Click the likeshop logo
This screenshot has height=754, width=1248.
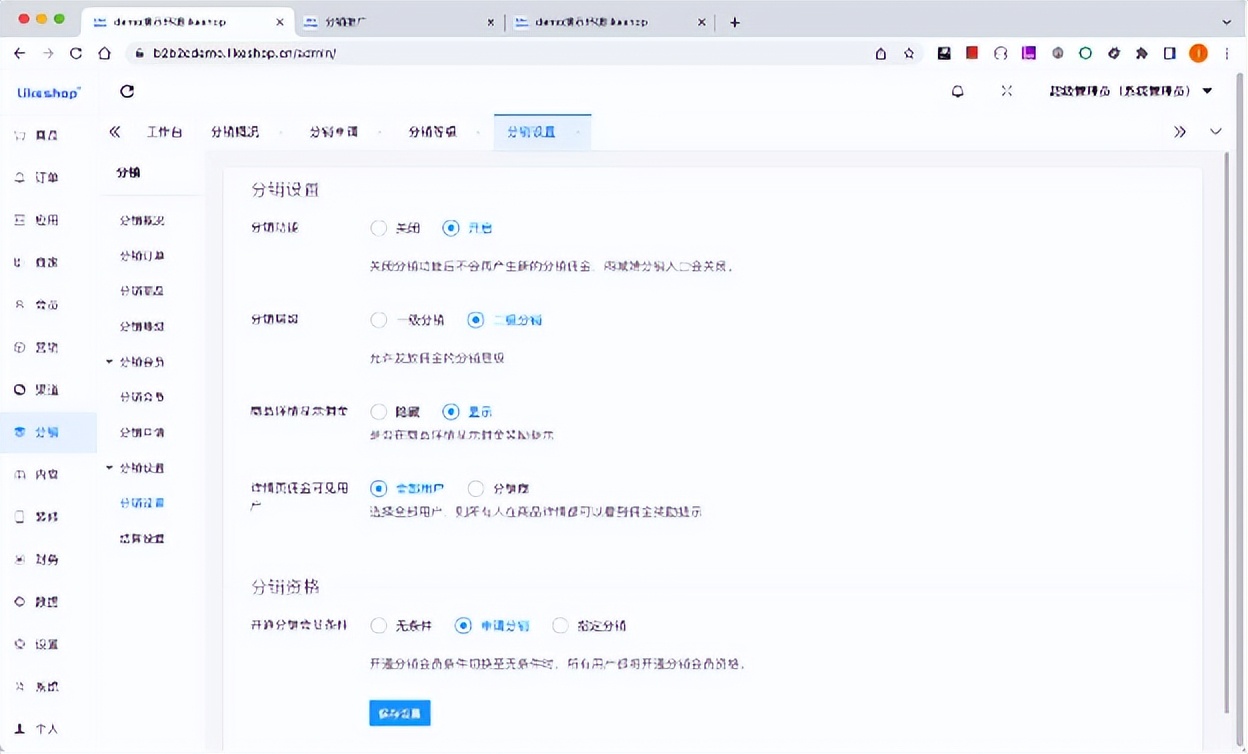[48, 92]
